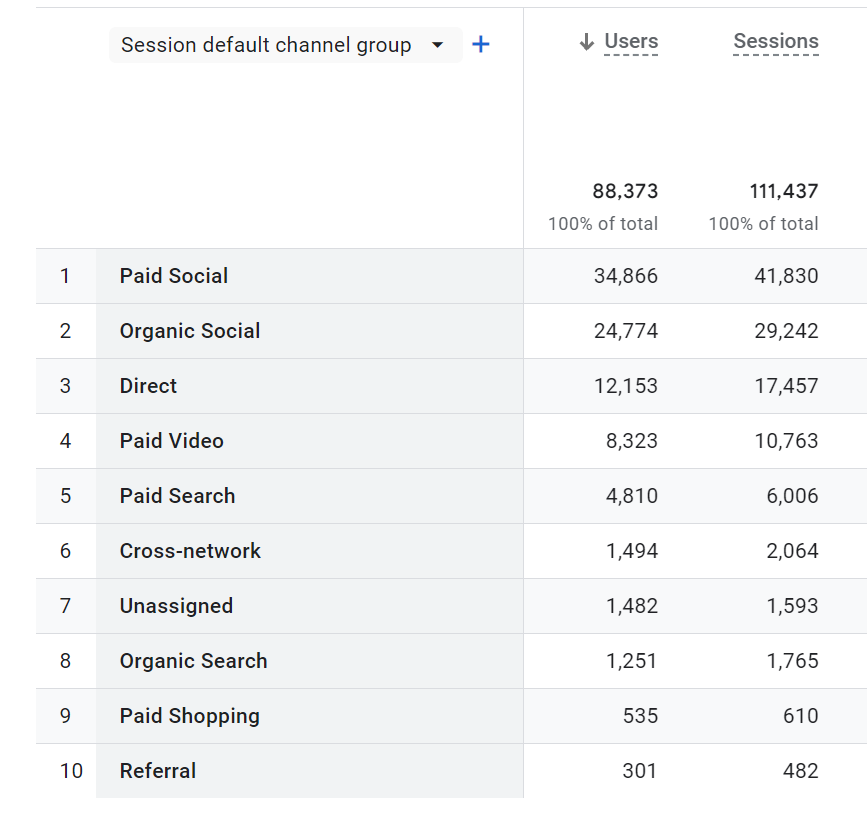Click Unassigned users value 1,482
Viewport: 867px width, 826px height.
tap(632, 606)
